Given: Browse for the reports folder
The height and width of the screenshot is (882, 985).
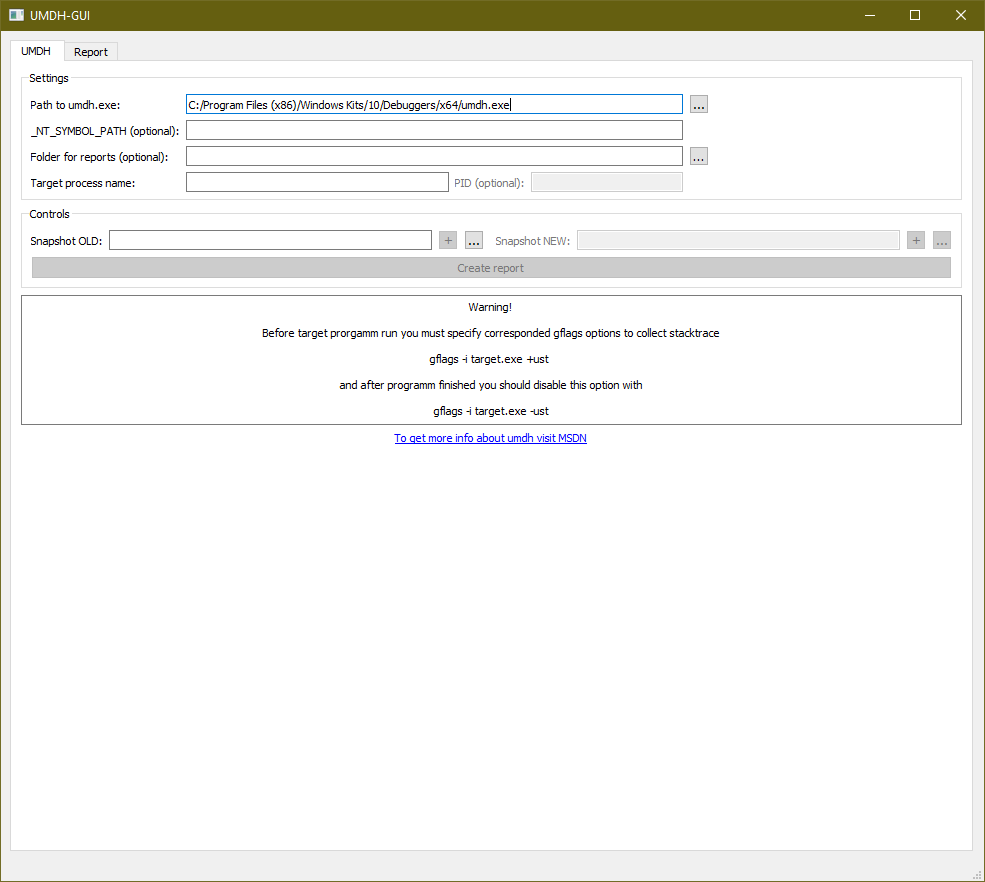Looking at the screenshot, I should pos(698,156).
